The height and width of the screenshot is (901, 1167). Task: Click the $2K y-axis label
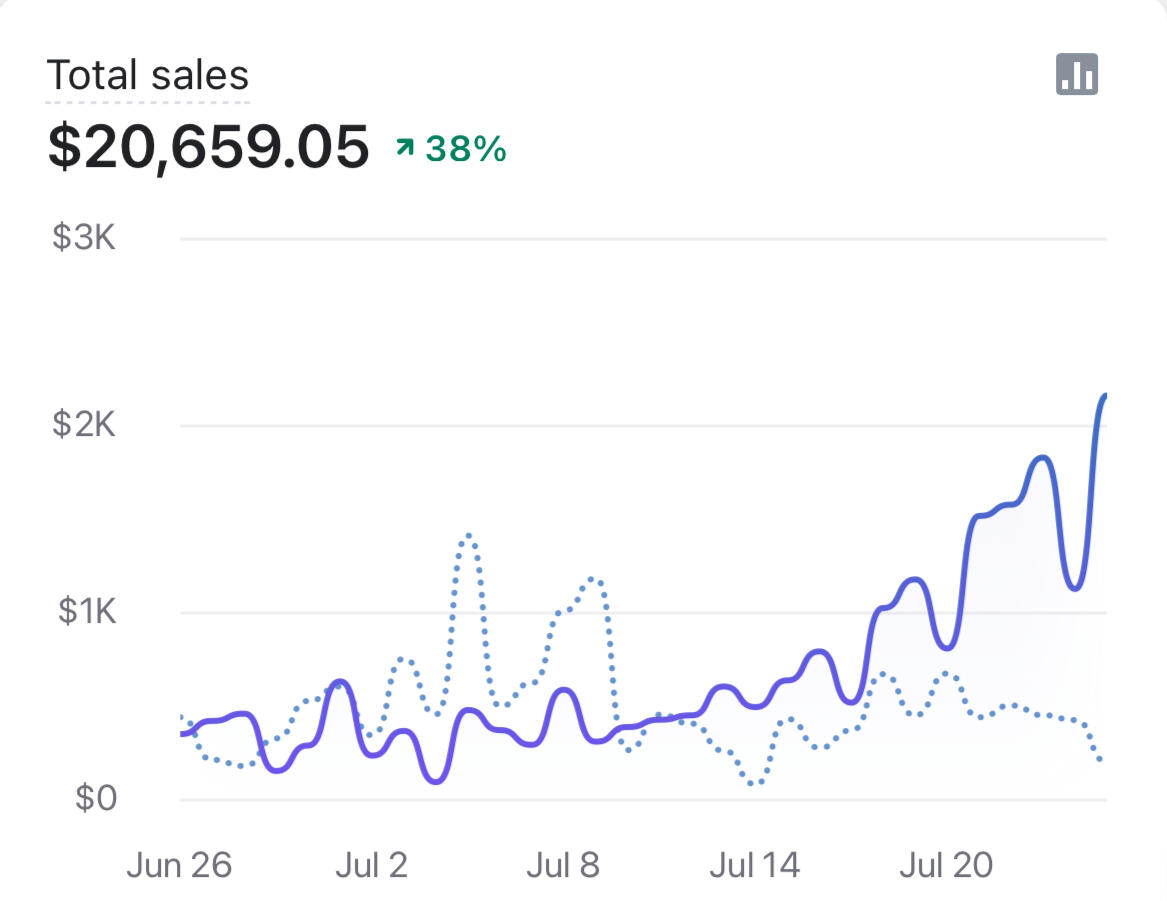point(84,425)
